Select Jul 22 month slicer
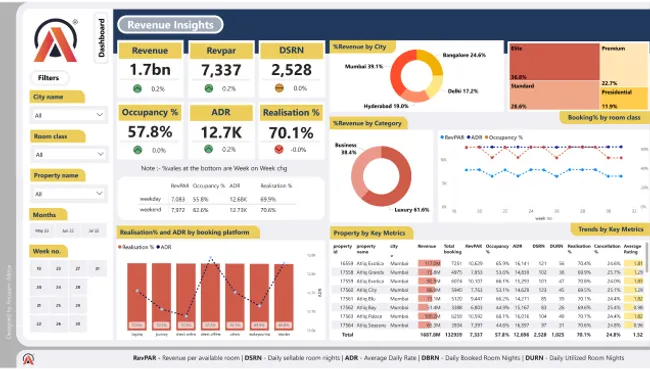Viewport: 650px width, 369px height. click(x=94, y=231)
